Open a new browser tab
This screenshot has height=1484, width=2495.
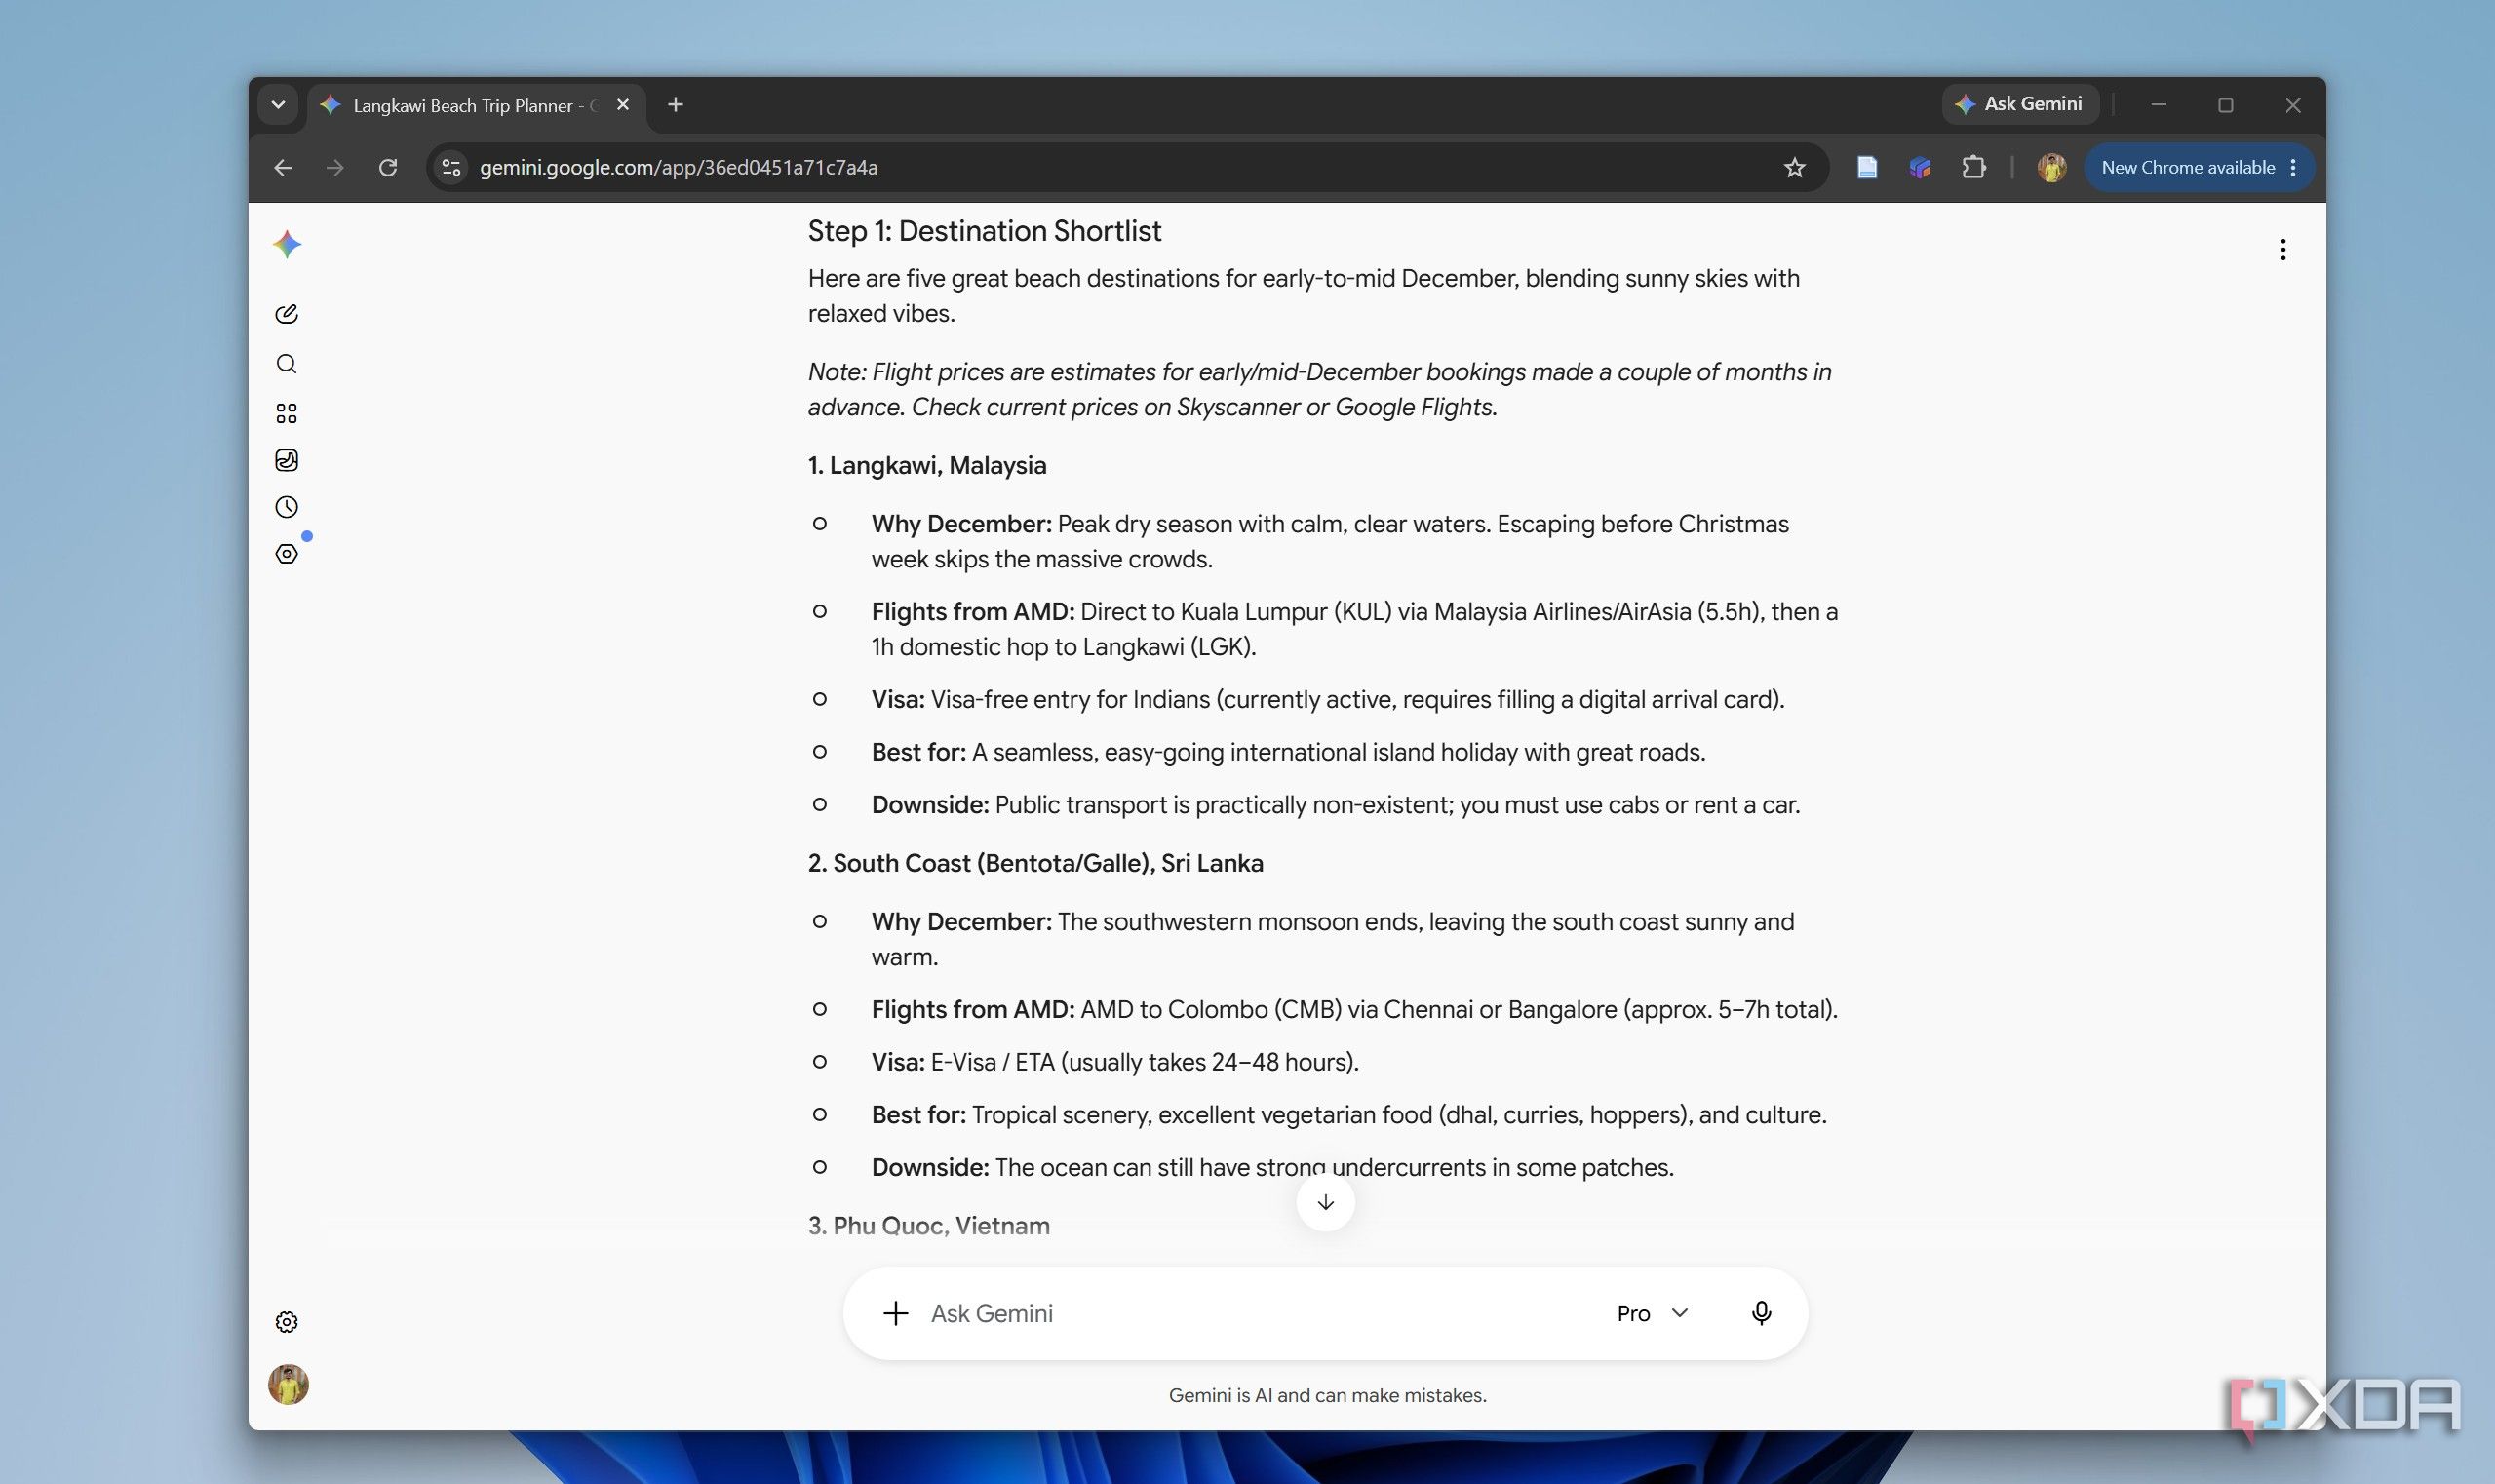click(676, 105)
